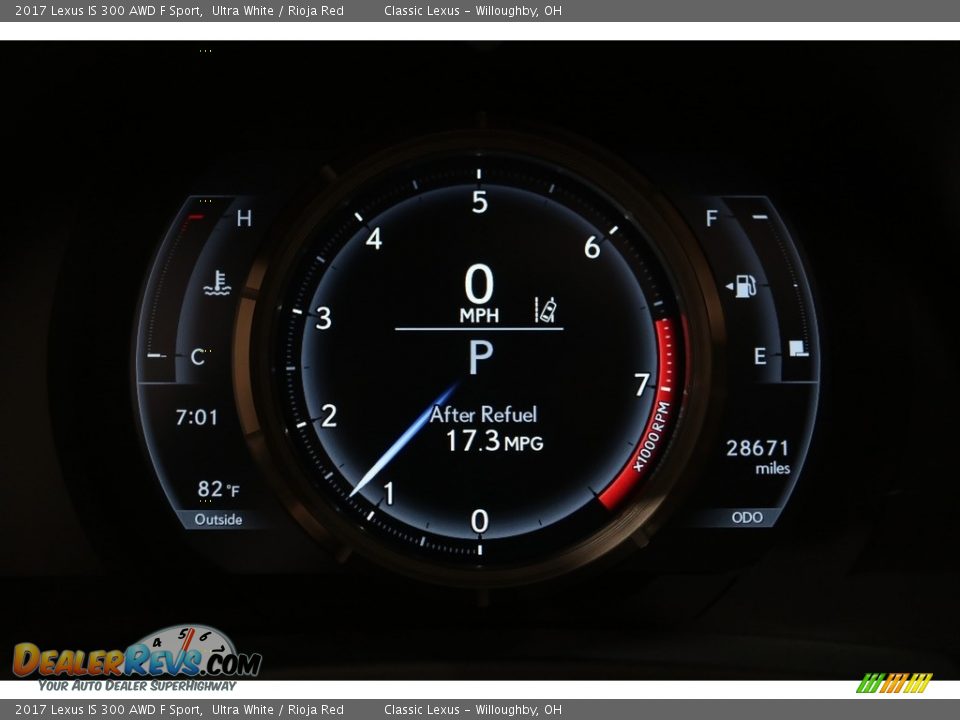The width and height of the screenshot is (960, 720).
Task: Click the 0 MPH speed readout
Action: click(479, 293)
